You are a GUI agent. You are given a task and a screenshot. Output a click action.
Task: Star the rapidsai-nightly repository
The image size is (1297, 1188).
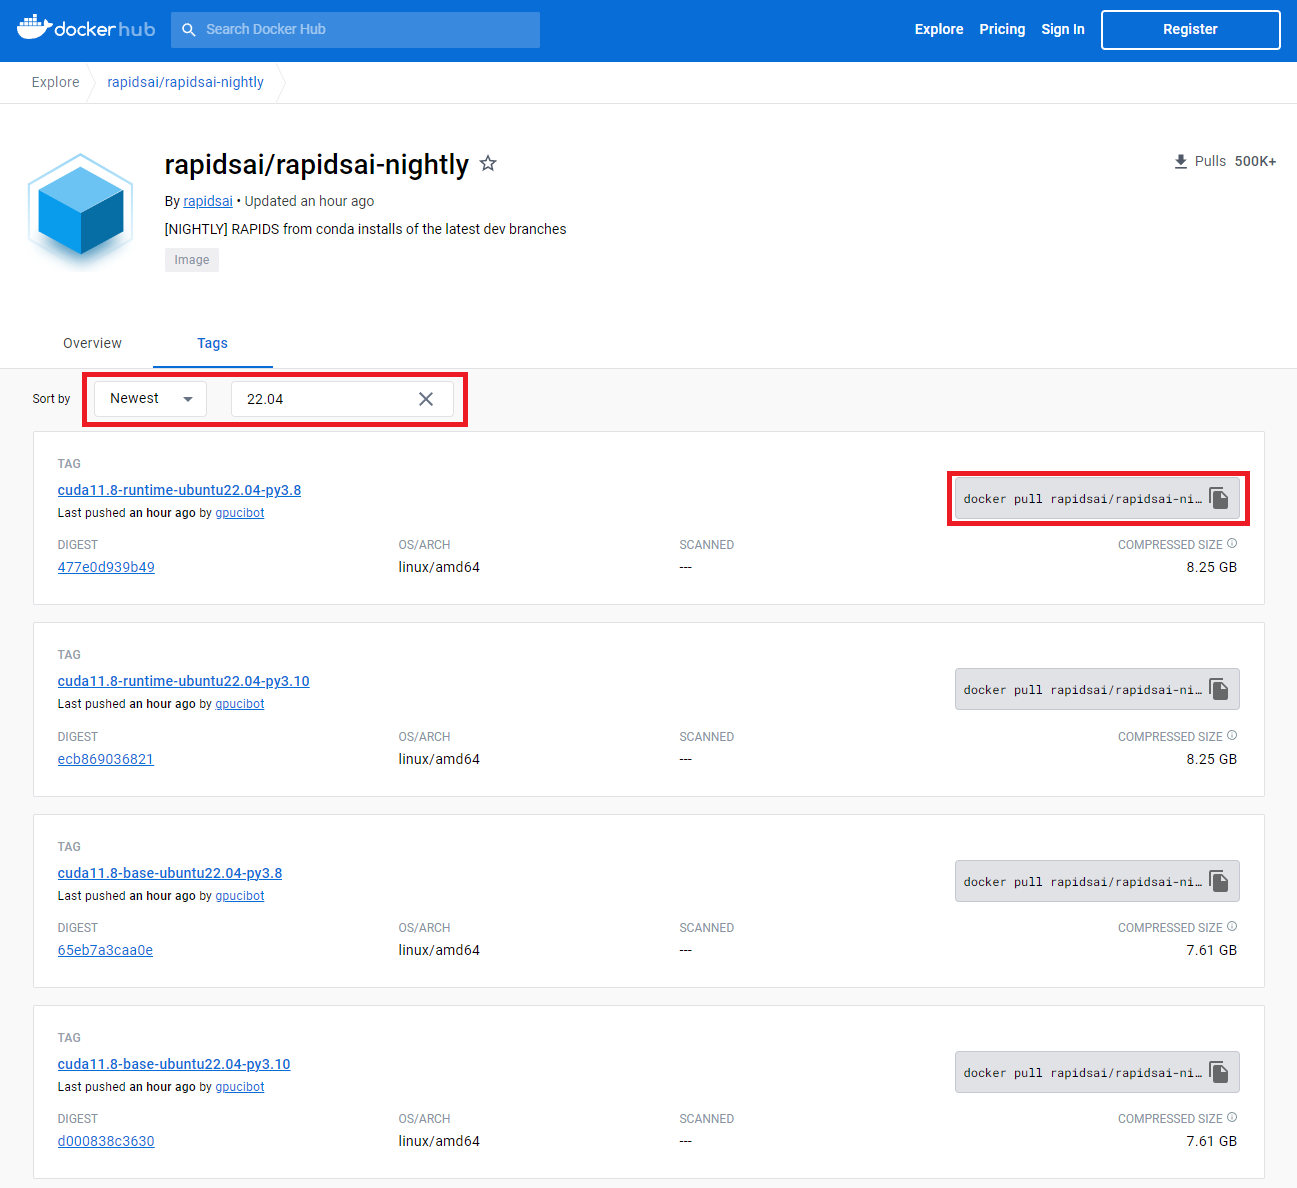click(x=488, y=163)
